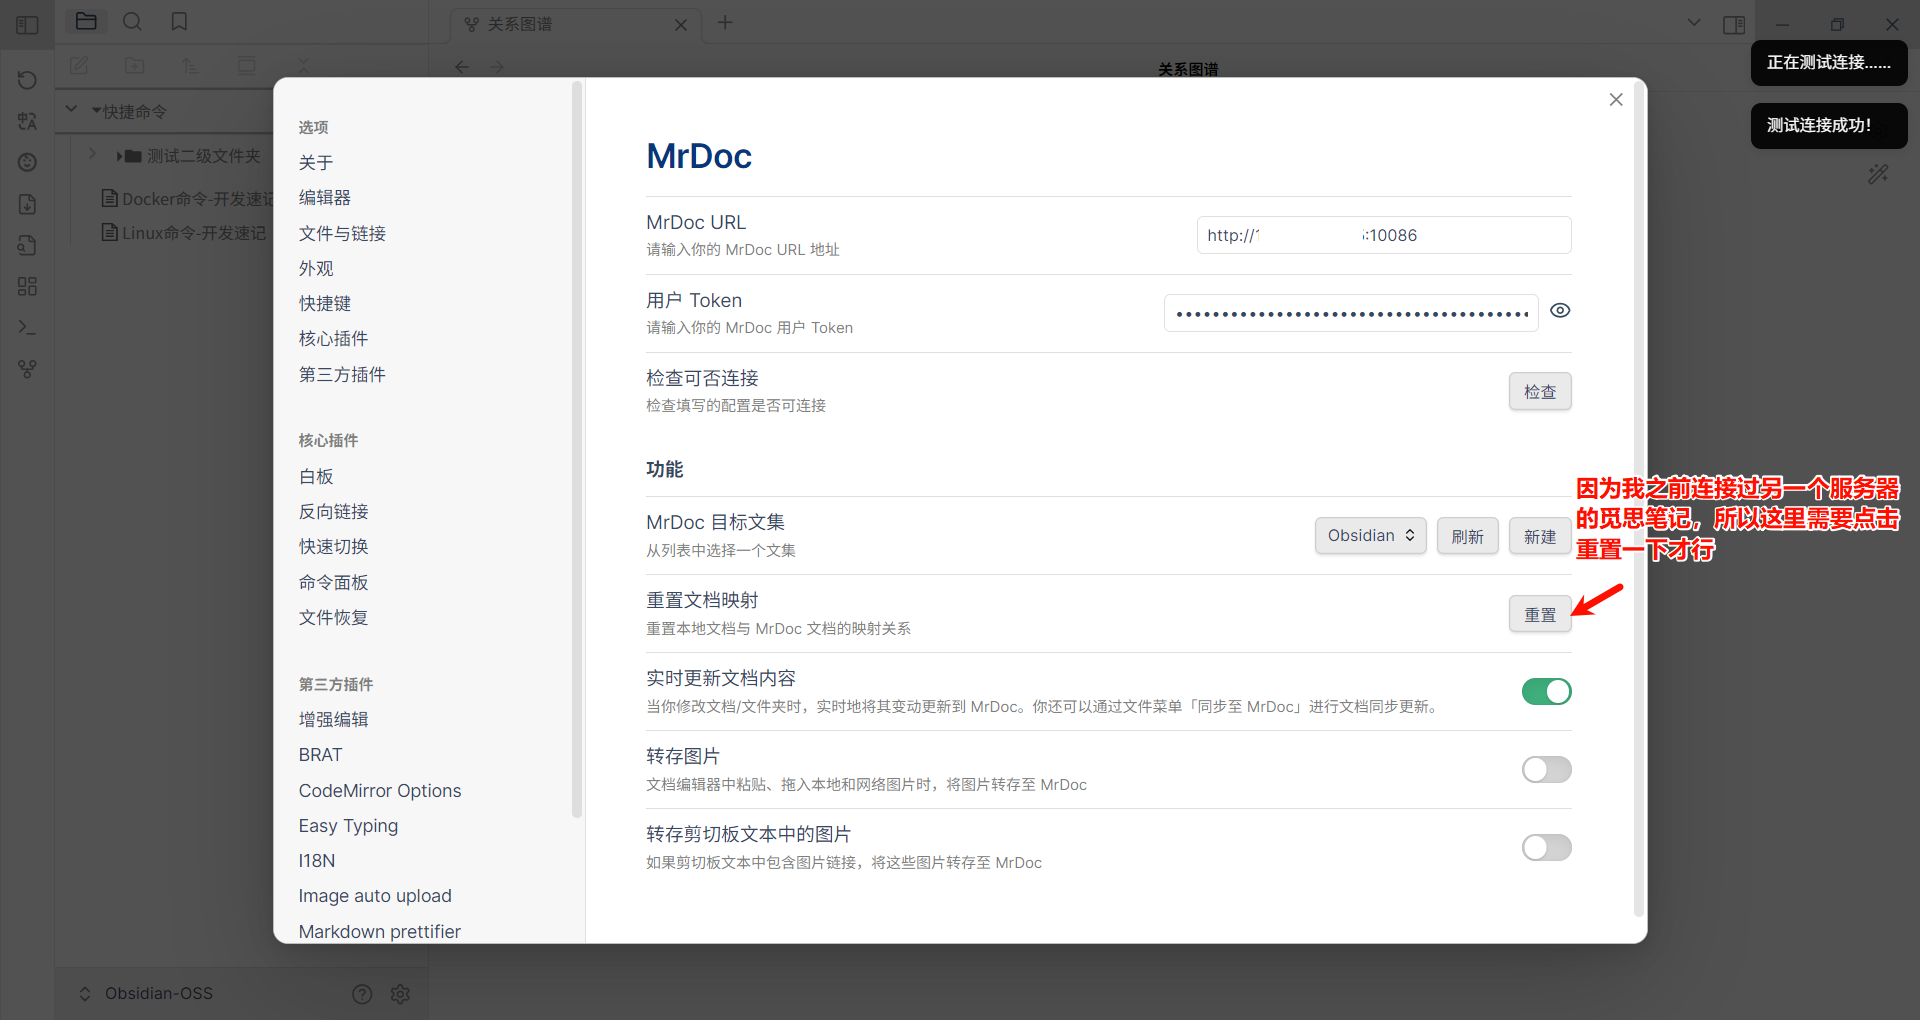Viewport: 1920px width, 1020px height.
Task: Click the file download ribbon icon
Action: (x=27, y=204)
